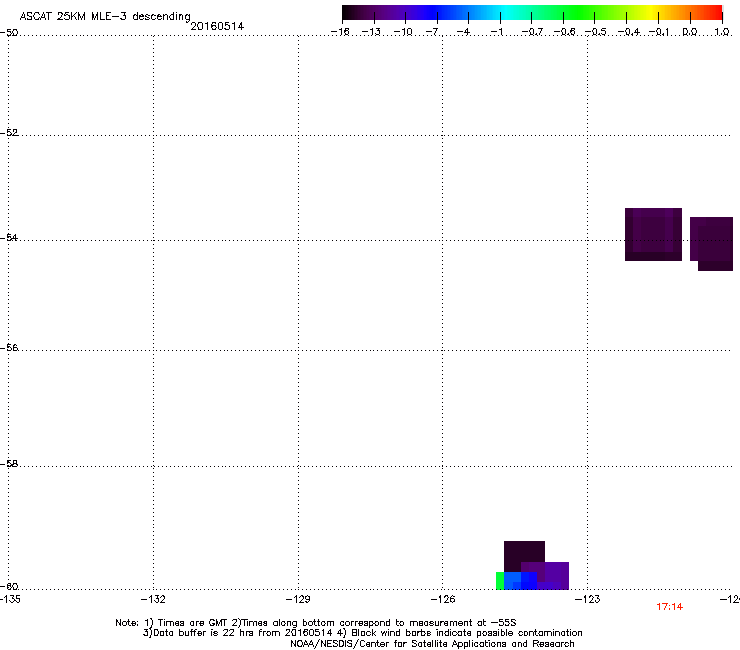This screenshot has height=650, width=740.
Task: Click the colorbar label "-4"
Action: click(x=463, y=32)
